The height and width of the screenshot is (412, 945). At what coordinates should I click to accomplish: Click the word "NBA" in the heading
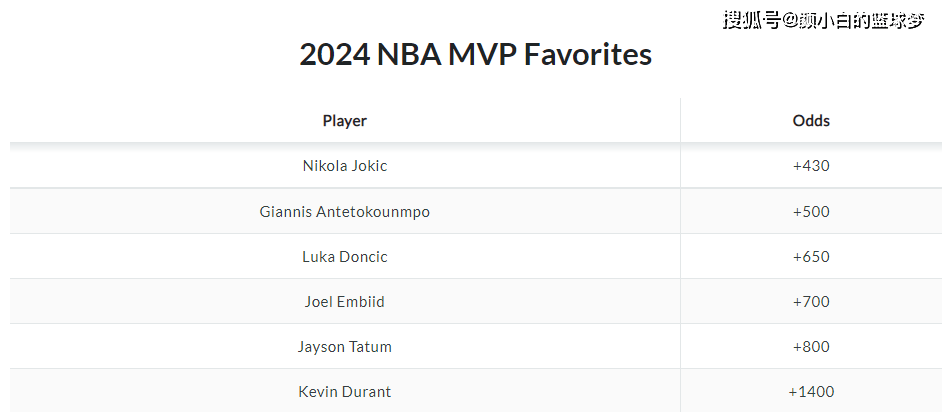408,55
